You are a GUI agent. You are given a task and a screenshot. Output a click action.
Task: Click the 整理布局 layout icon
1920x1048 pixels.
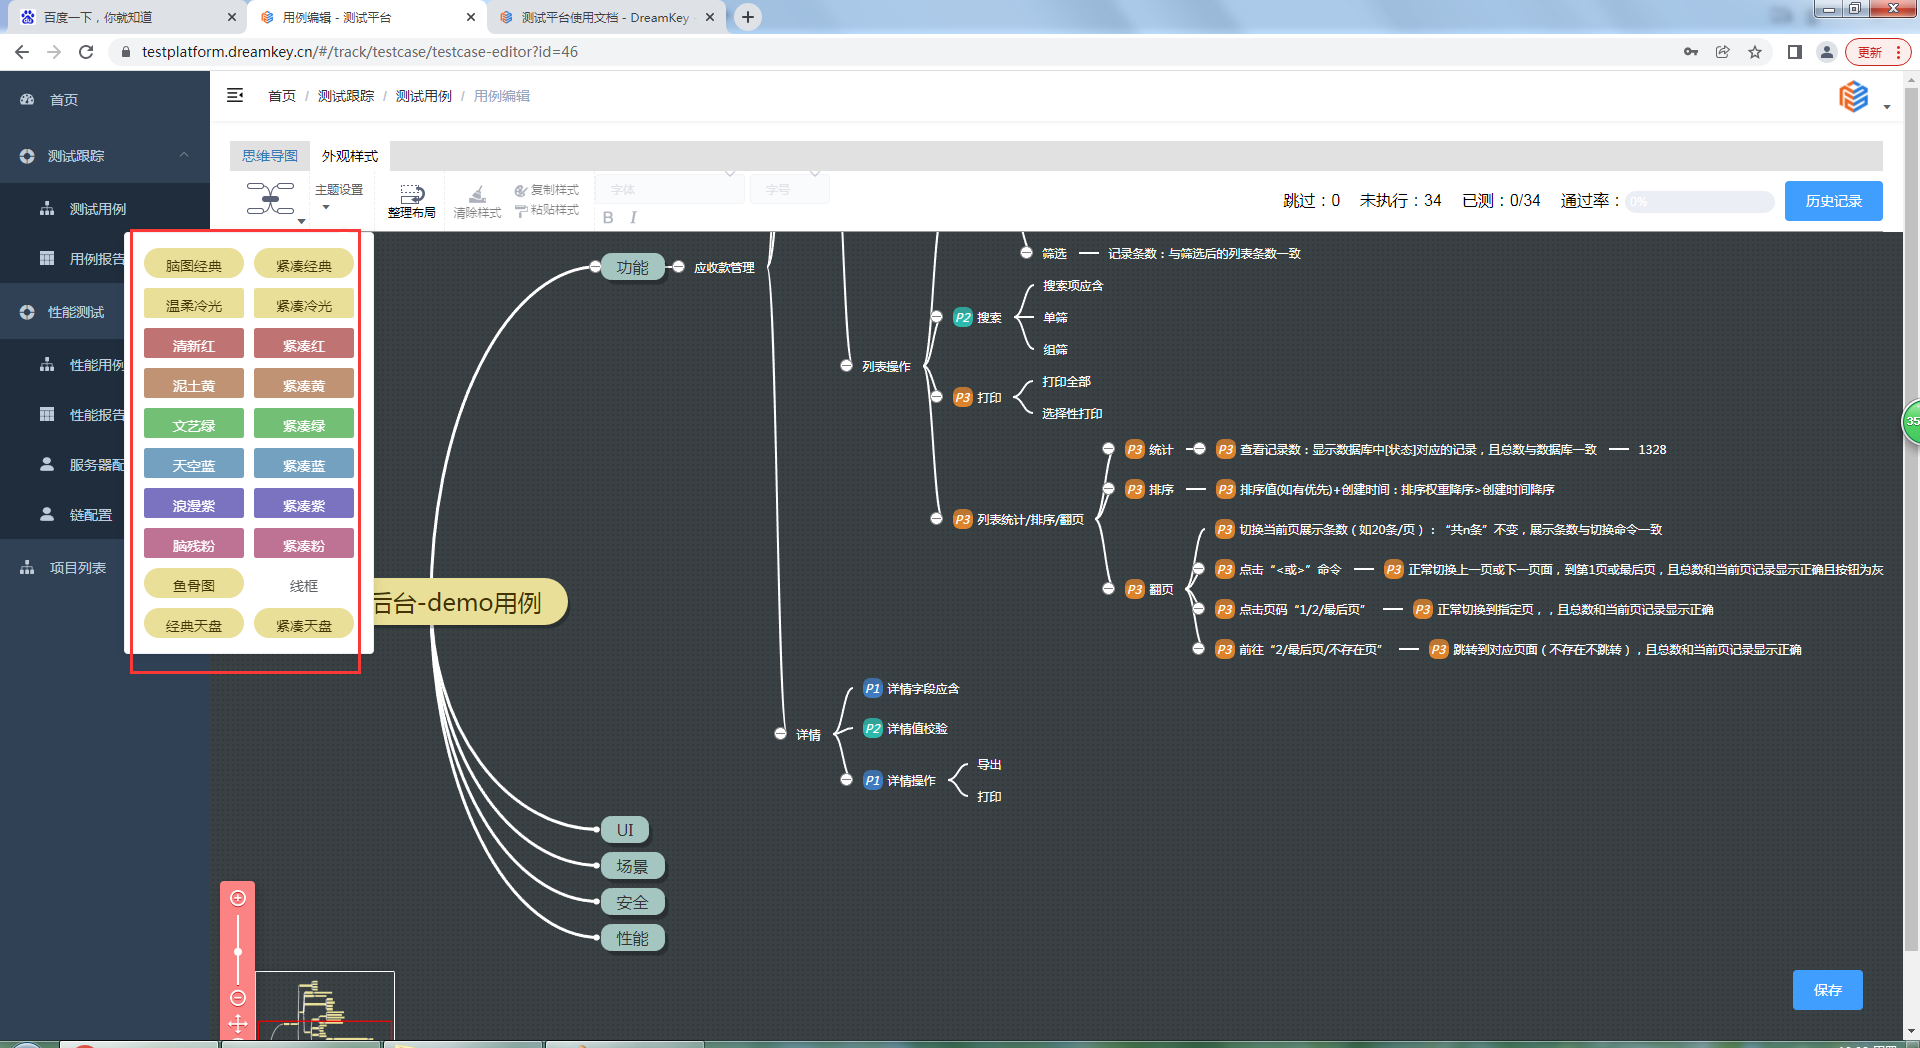[x=412, y=200]
